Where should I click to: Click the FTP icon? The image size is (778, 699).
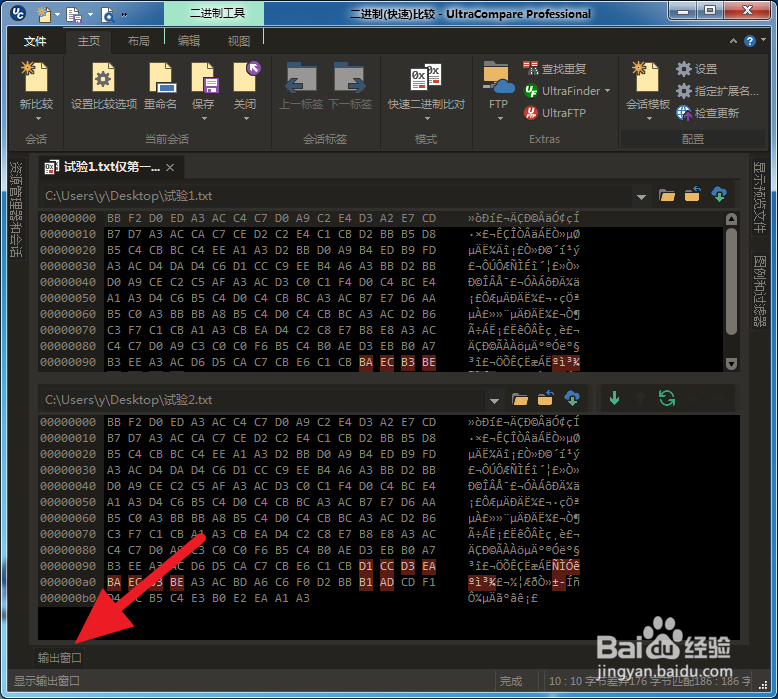498,78
